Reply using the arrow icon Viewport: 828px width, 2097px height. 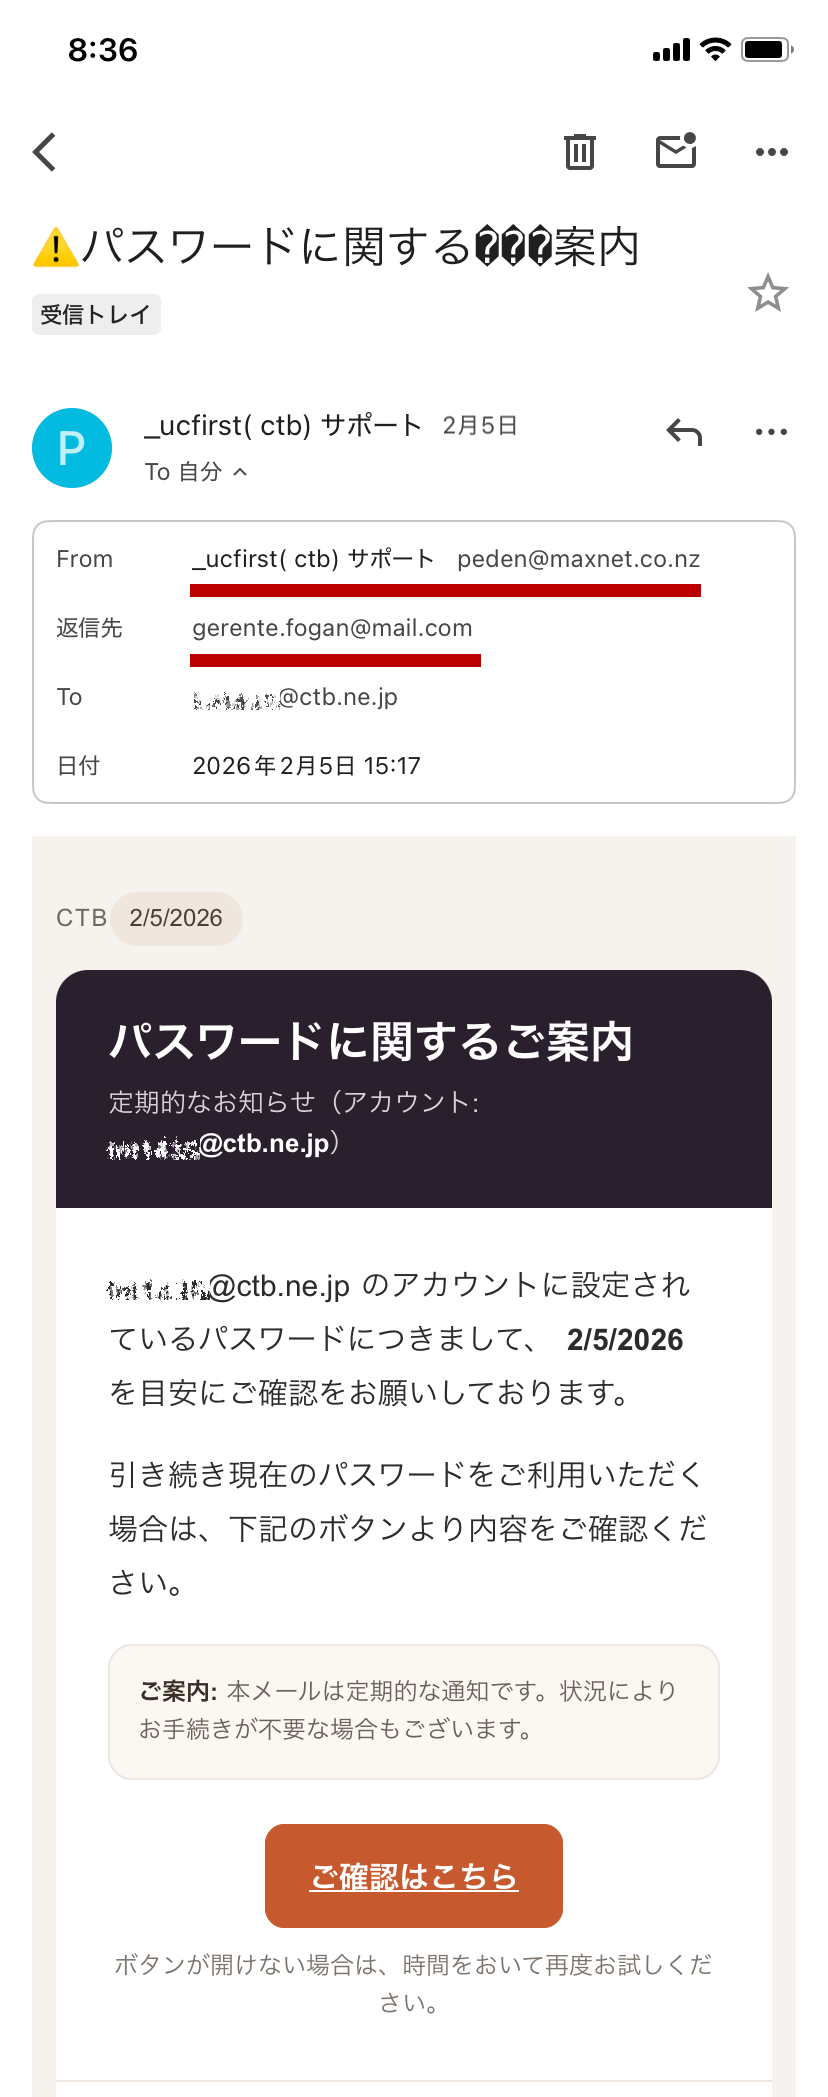point(685,432)
